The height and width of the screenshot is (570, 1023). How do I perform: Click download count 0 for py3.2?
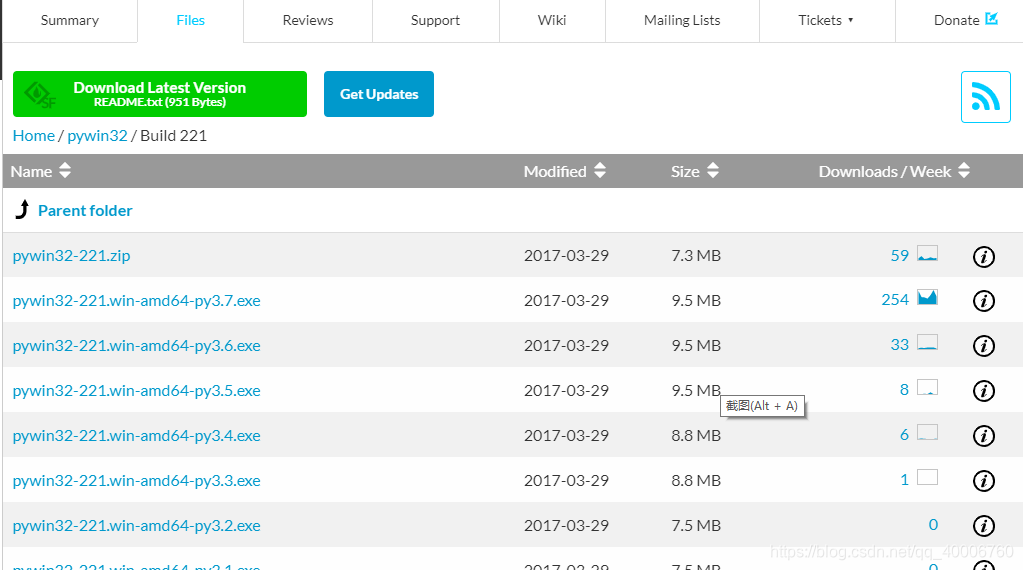tap(933, 524)
